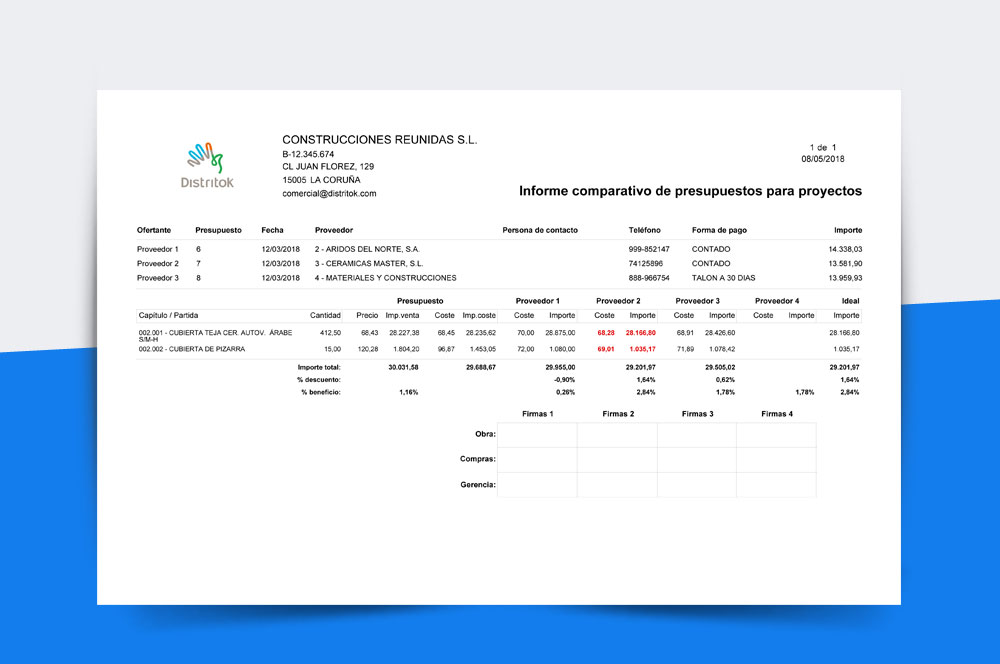Click the red highlighted cost 69,01
1000x664 pixels.
click(605, 349)
